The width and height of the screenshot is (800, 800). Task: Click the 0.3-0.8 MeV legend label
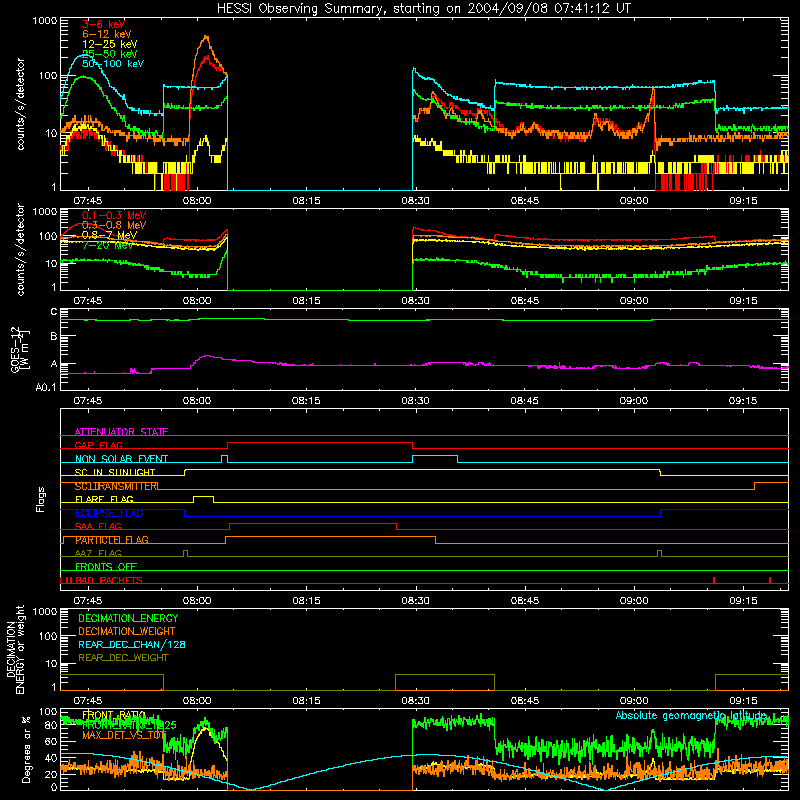pyautogui.click(x=114, y=225)
